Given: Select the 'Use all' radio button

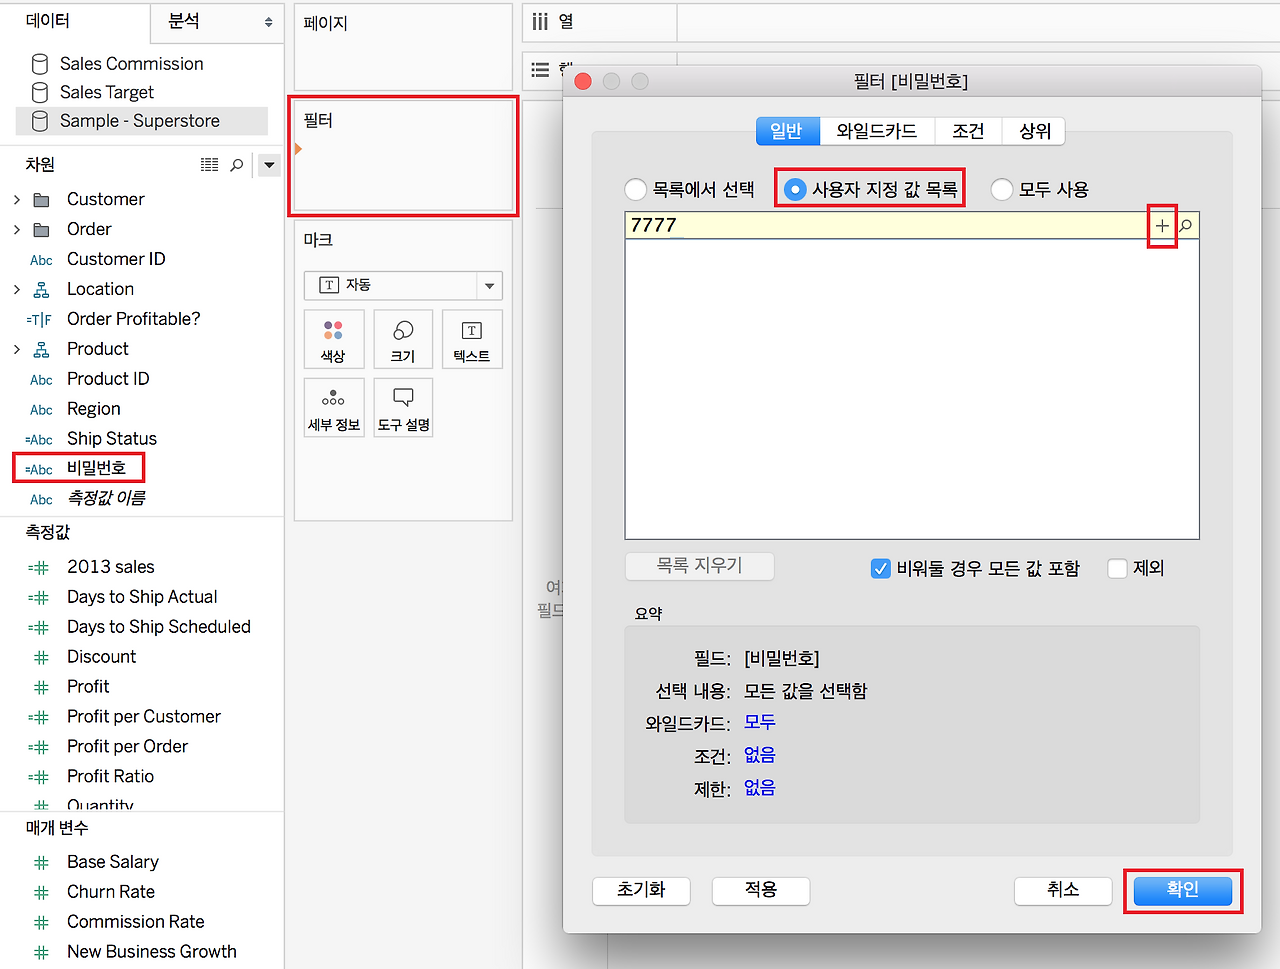Looking at the screenshot, I should pos(1001,189).
